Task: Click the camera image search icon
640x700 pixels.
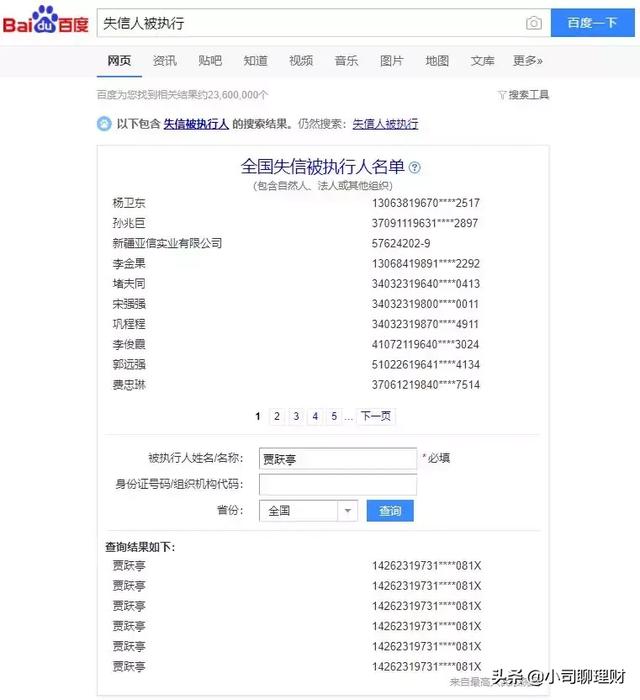Action: (x=534, y=23)
